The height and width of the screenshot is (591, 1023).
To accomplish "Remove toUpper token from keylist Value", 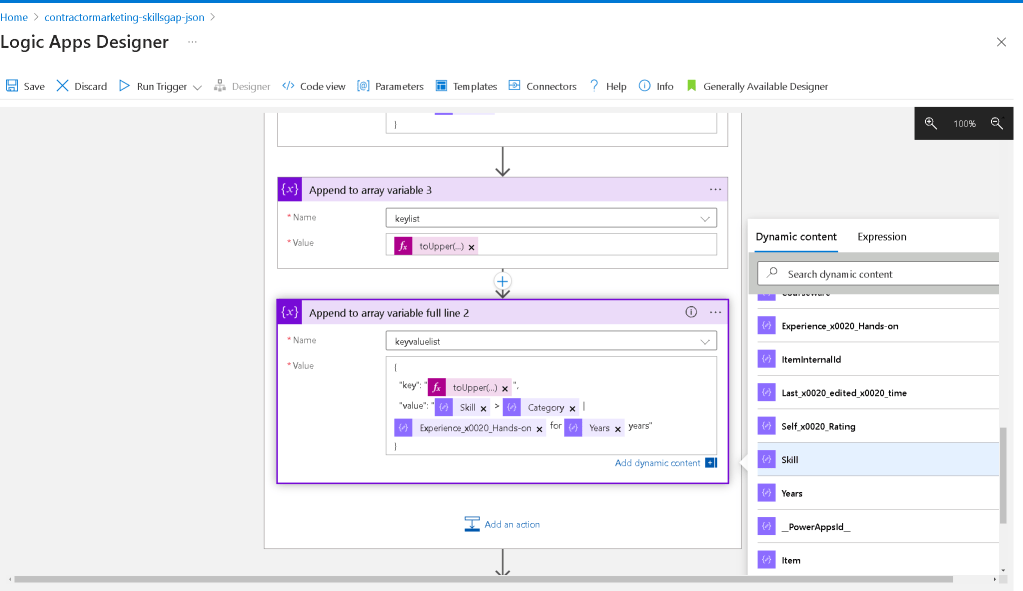I will (471, 247).
